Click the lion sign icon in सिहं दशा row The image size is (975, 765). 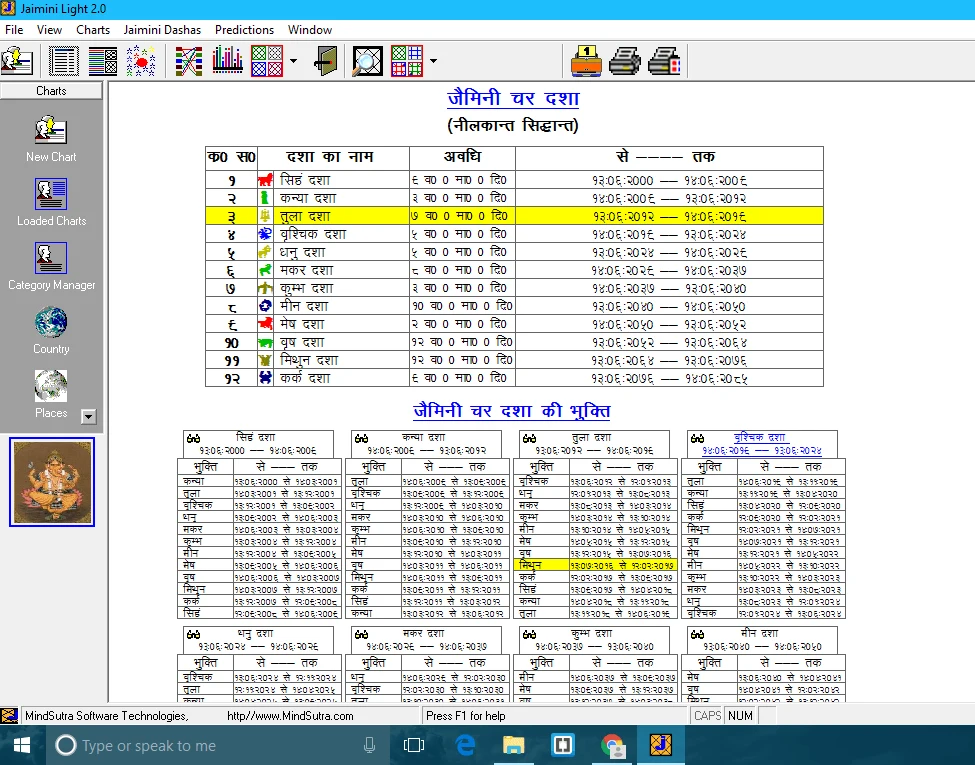coord(266,180)
